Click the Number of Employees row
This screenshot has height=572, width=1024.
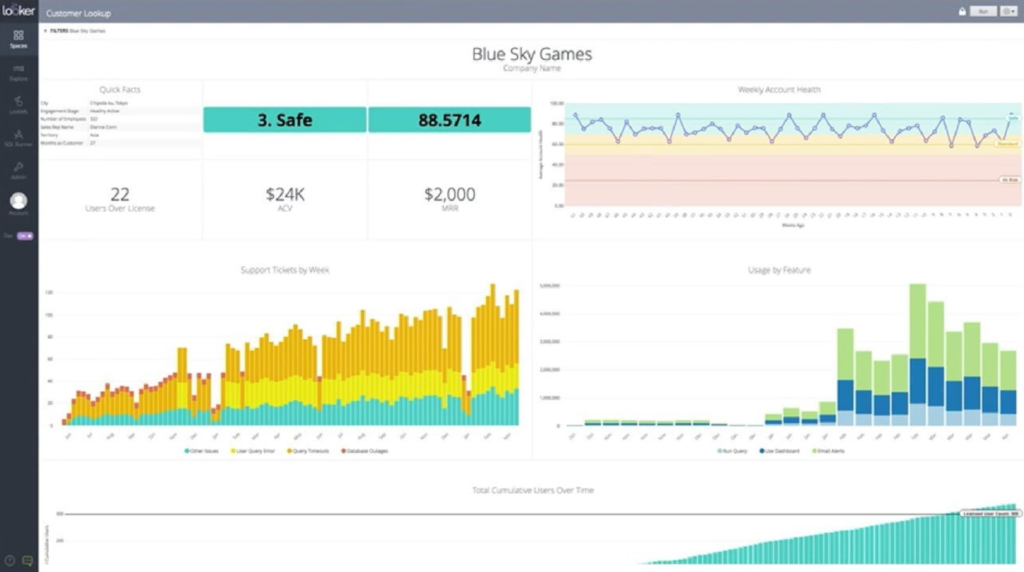click(121, 119)
